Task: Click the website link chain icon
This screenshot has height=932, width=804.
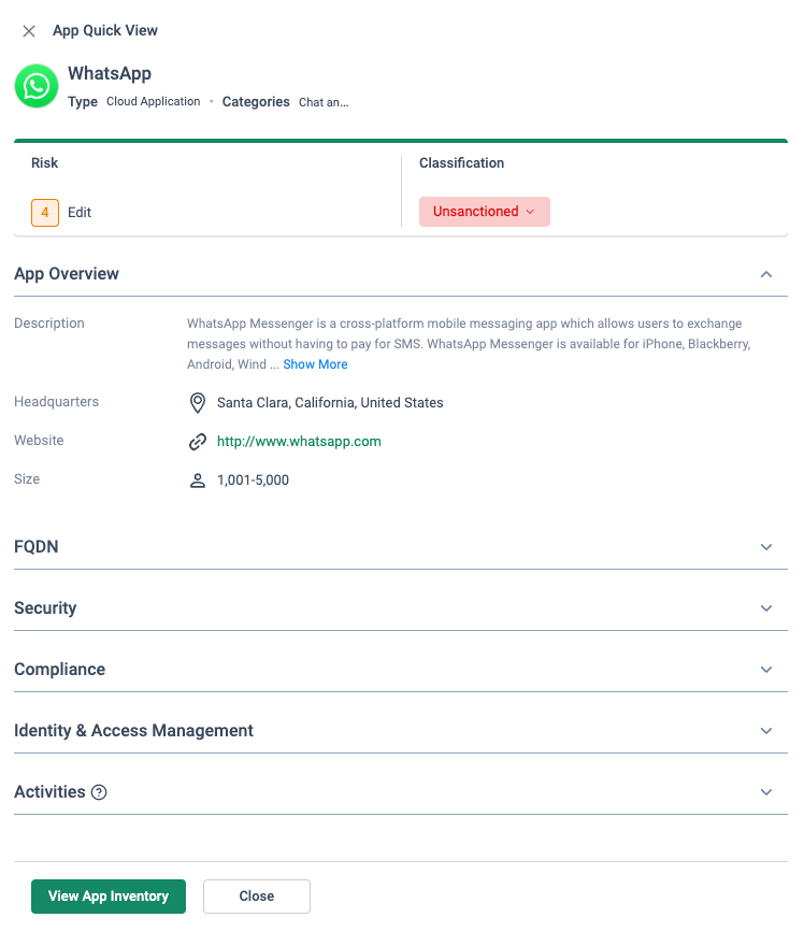Action: tap(197, 442)
